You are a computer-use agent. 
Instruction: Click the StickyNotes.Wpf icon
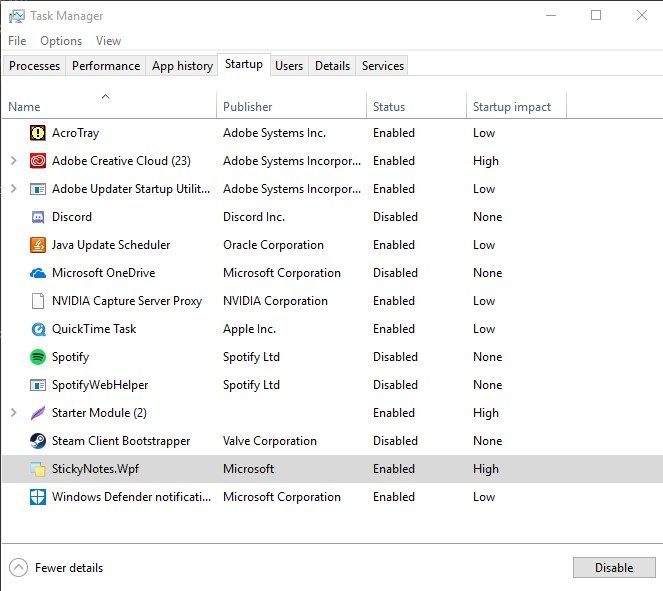pyautogui.click(x=38, y=469)
